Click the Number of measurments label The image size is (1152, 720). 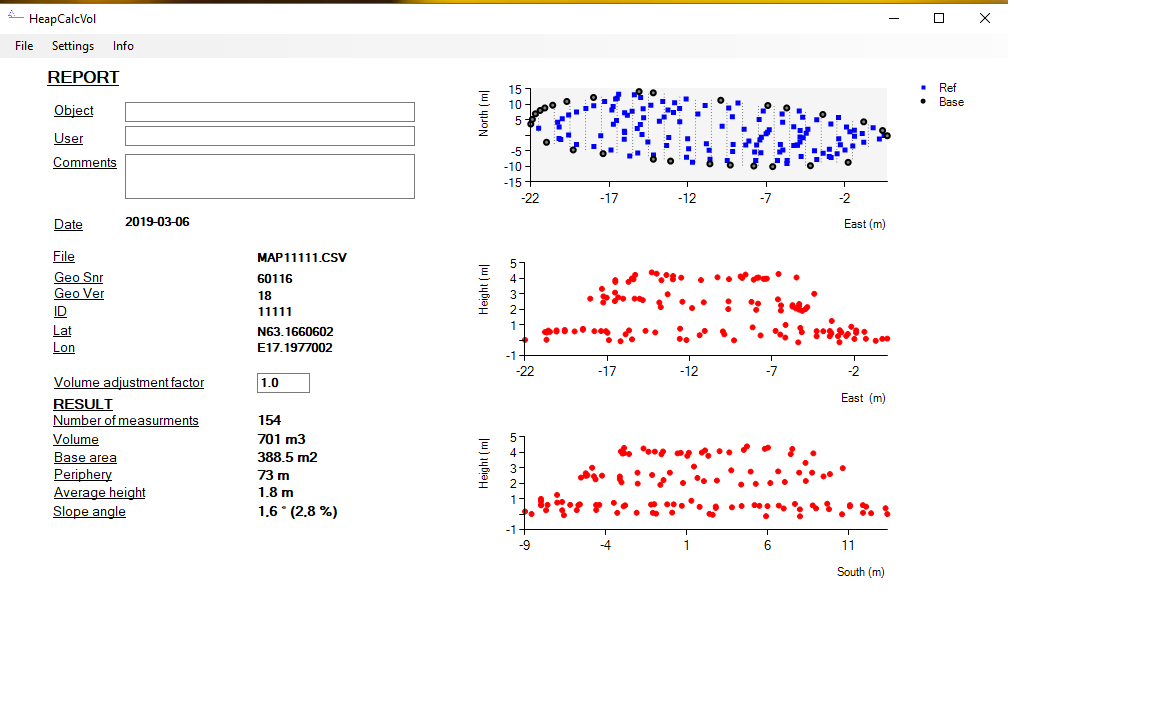click(x=126, y=420)
